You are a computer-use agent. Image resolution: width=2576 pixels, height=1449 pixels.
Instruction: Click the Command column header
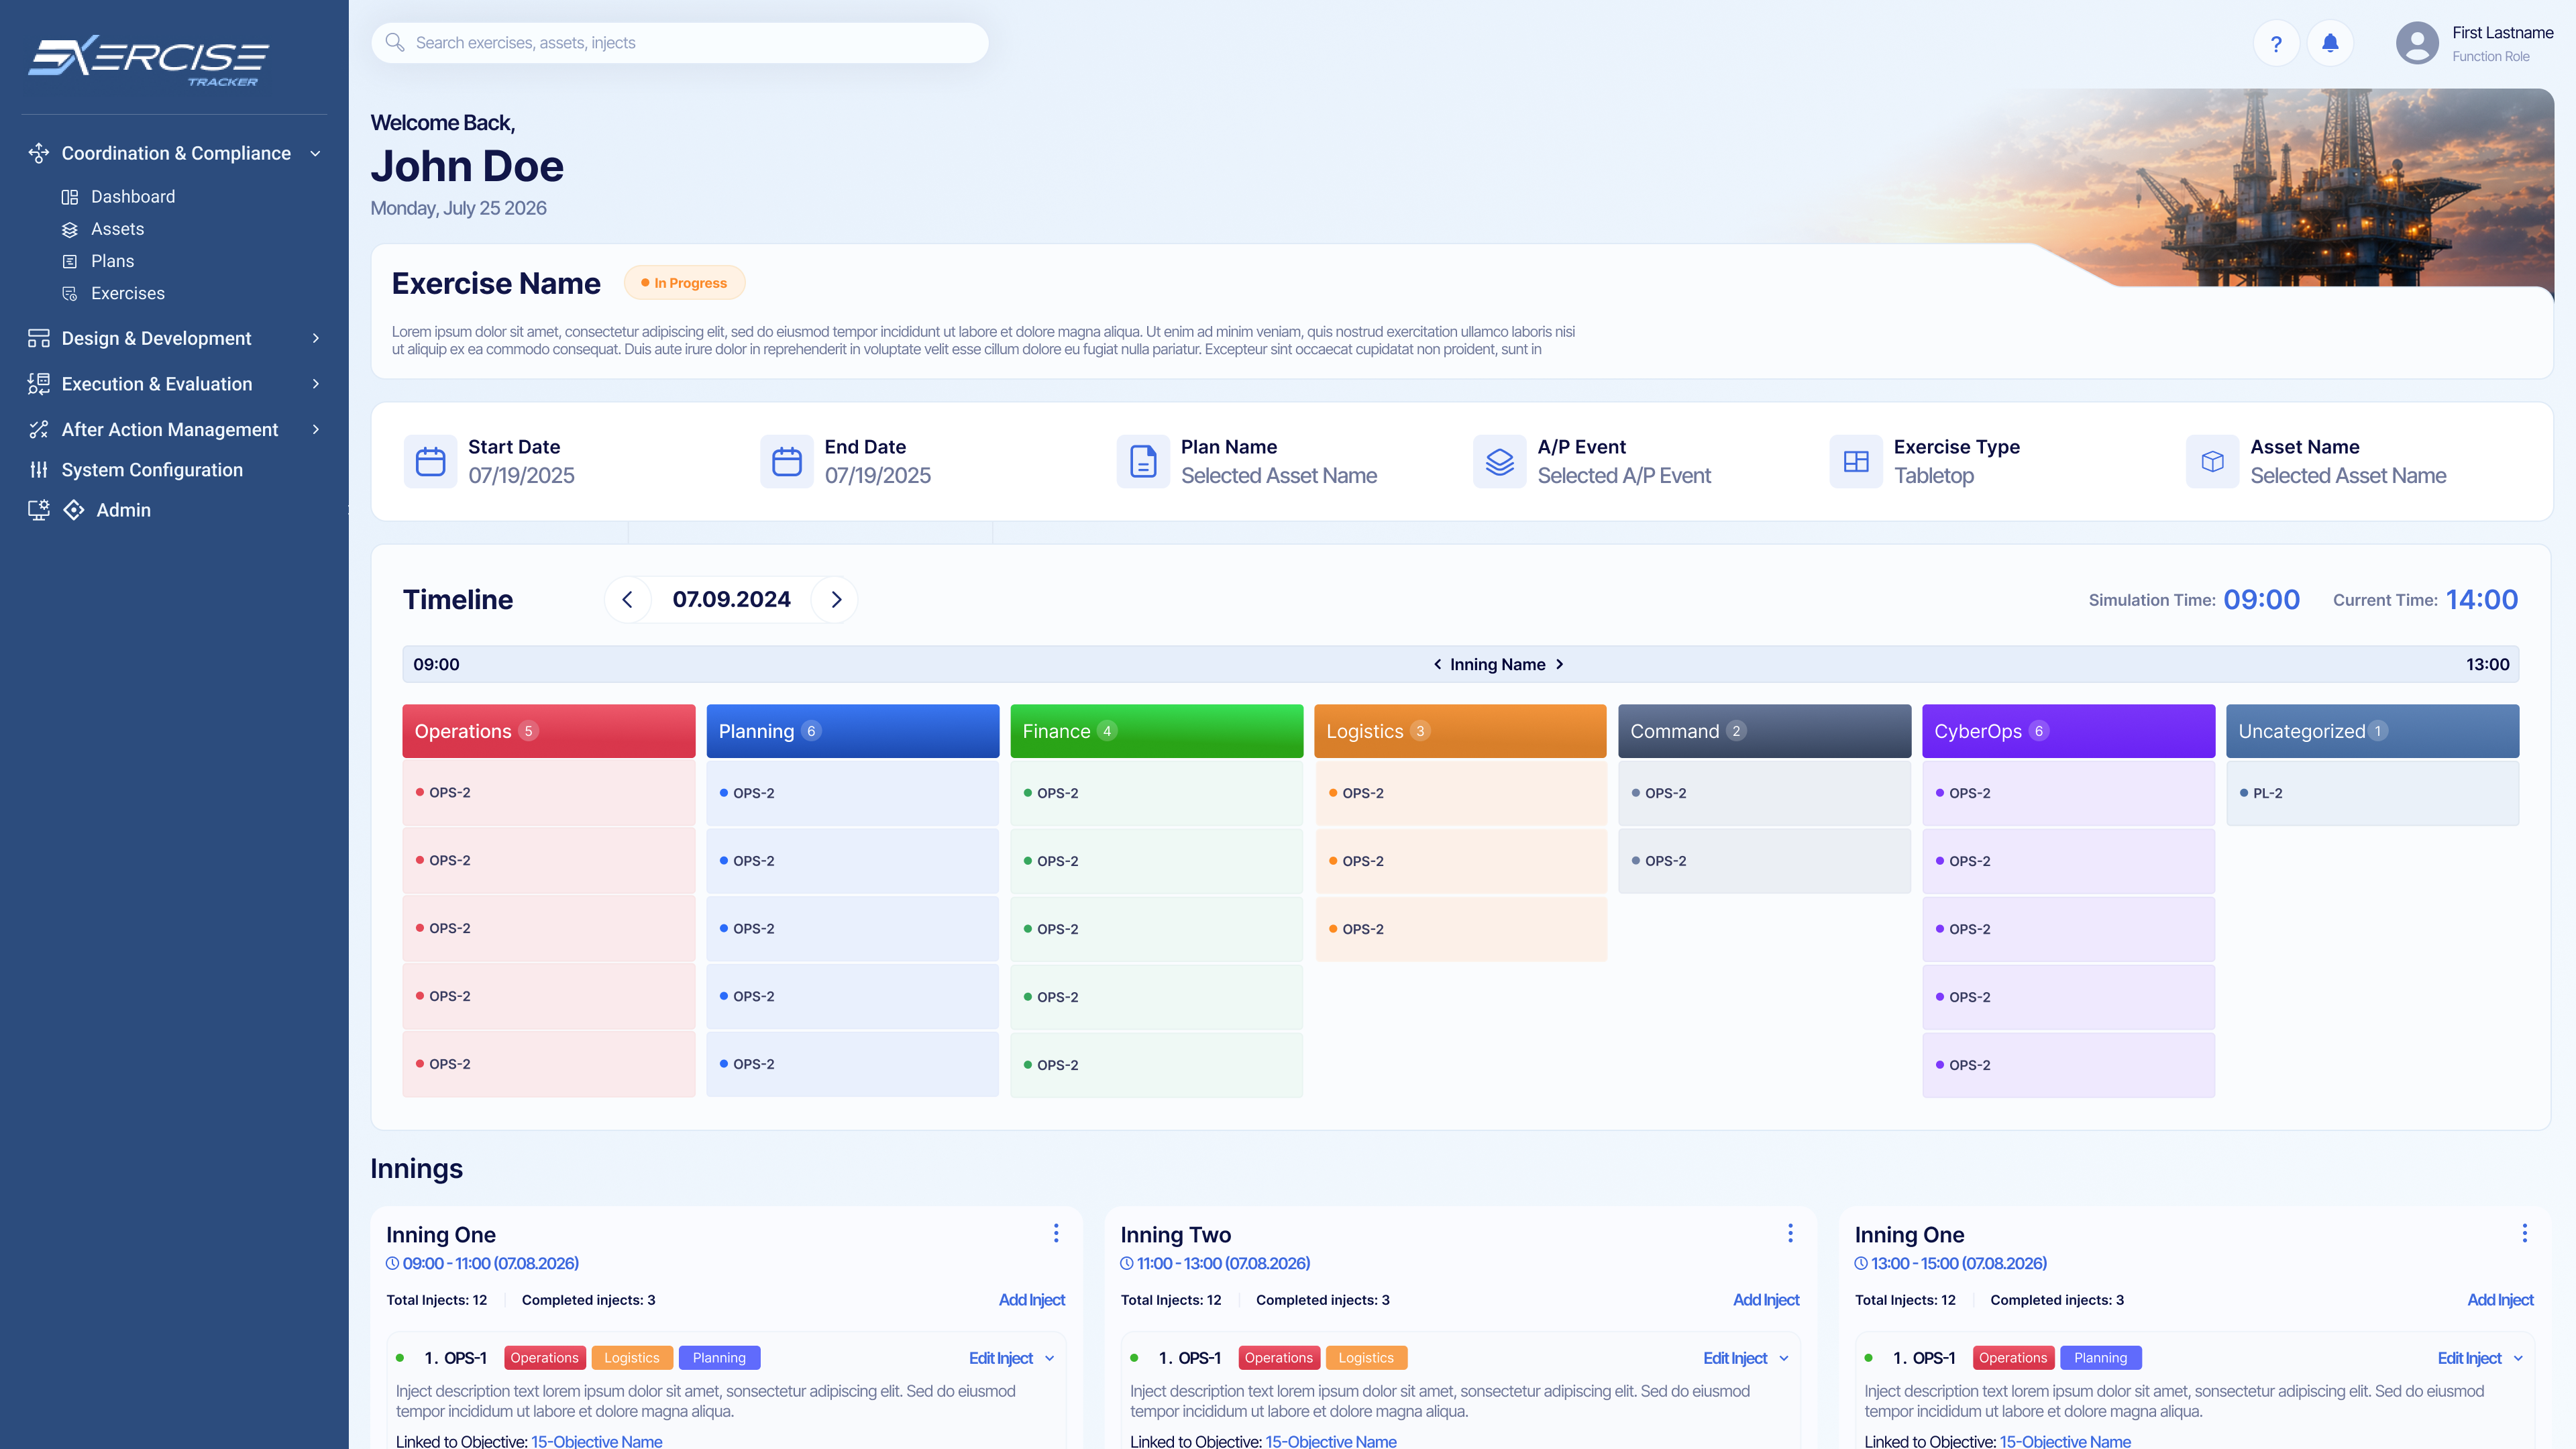coord(1765,731)
